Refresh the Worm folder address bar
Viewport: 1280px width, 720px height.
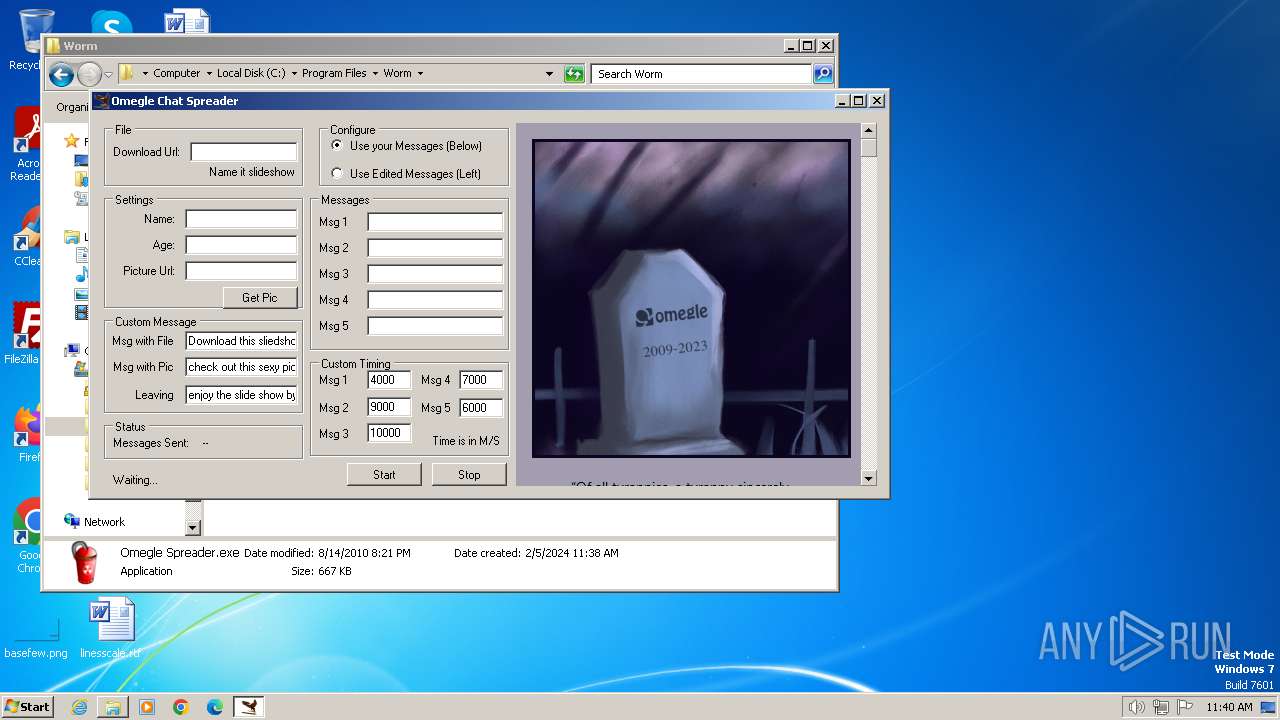(574, 74)
